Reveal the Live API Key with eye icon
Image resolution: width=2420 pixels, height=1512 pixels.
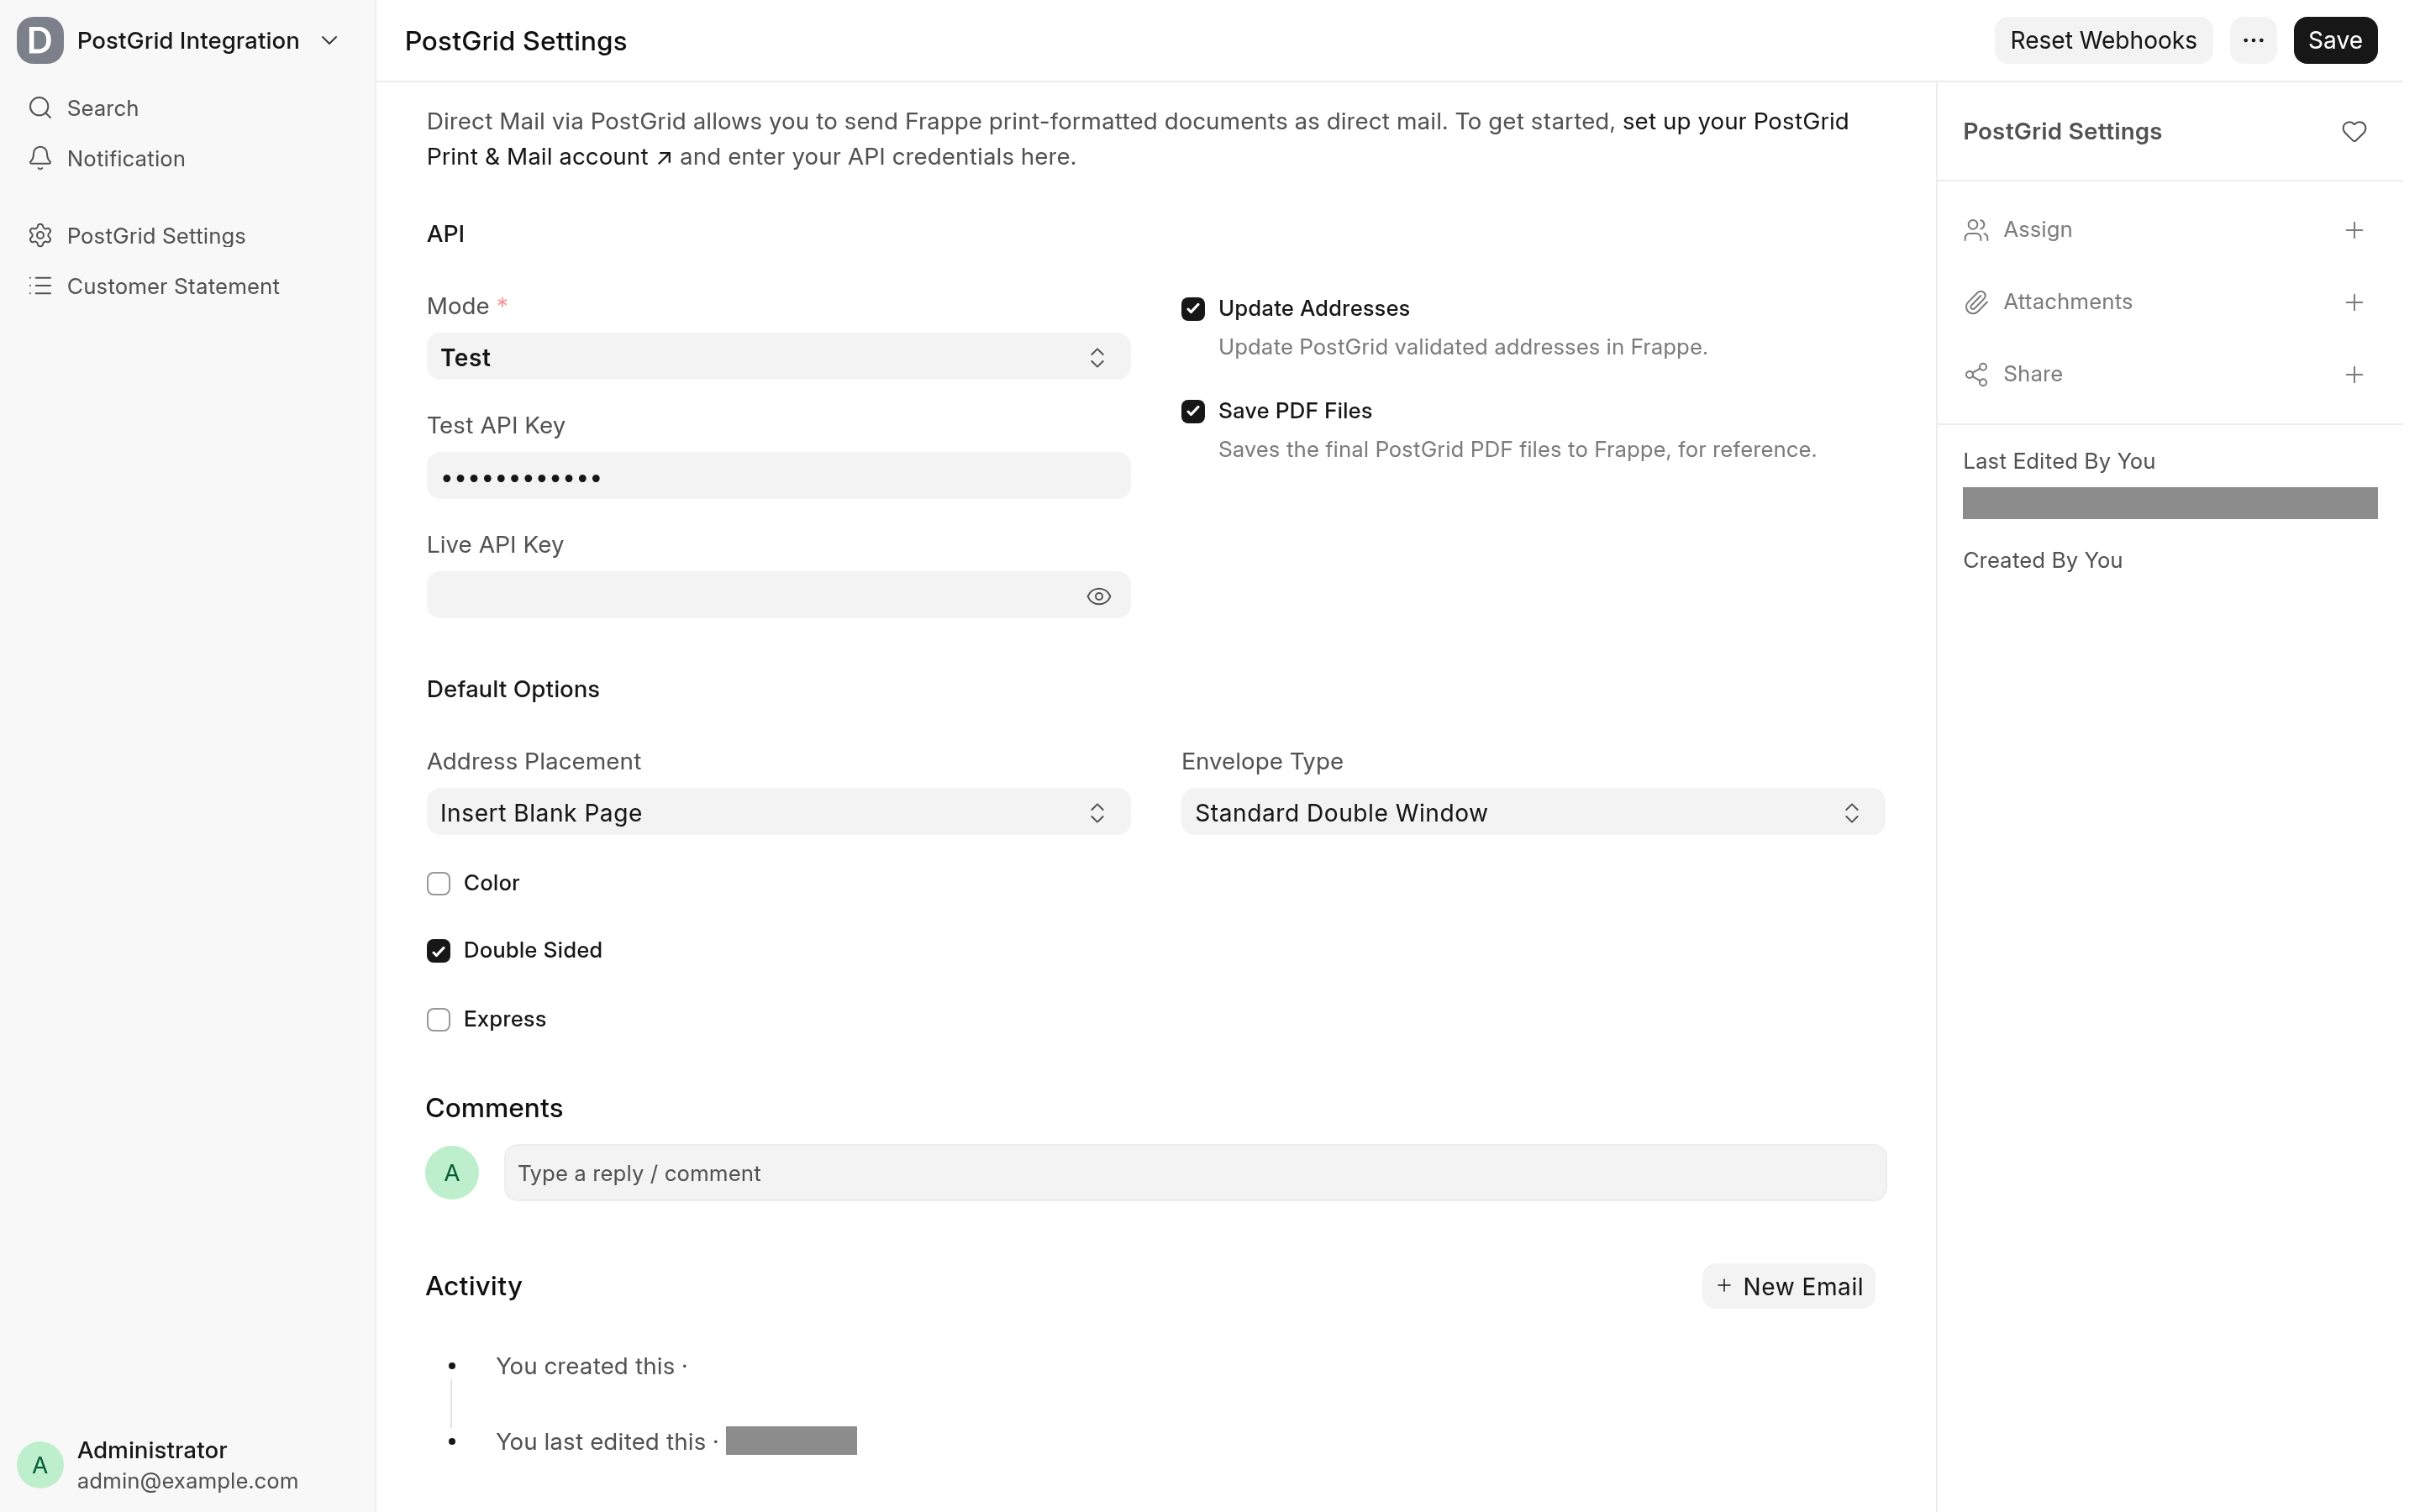(1098, 596)
